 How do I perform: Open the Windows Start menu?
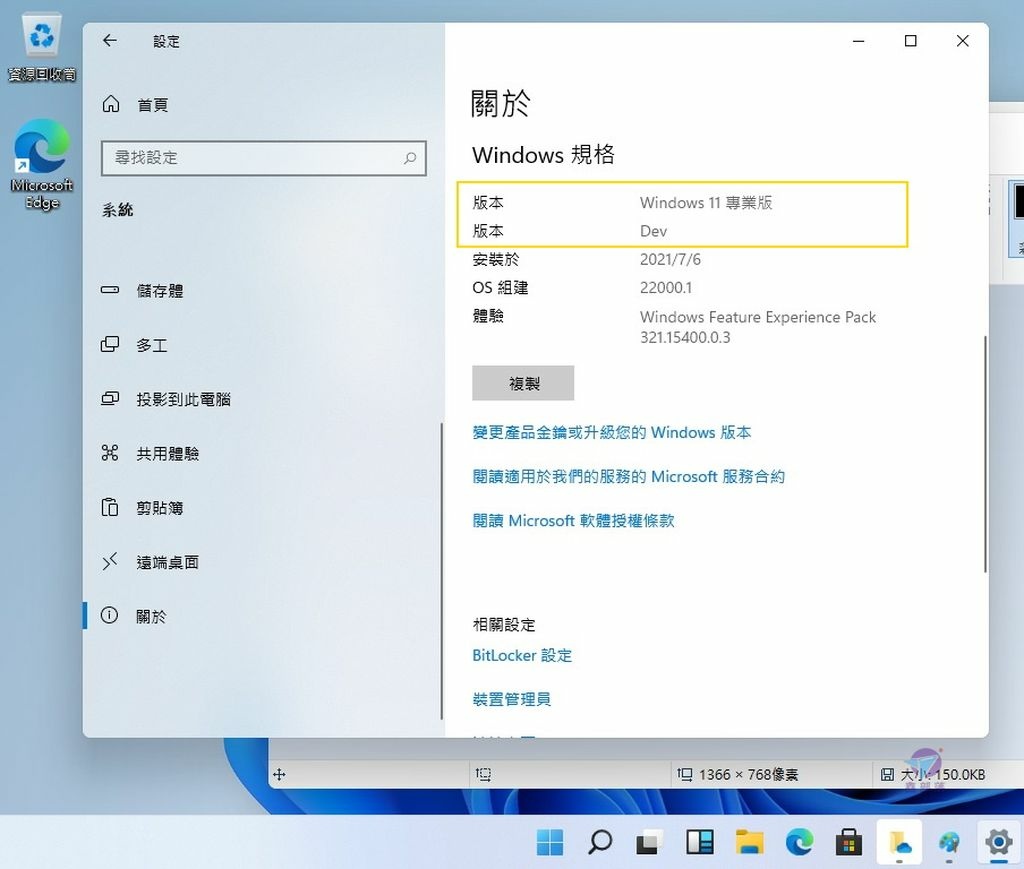click(550, 842)
